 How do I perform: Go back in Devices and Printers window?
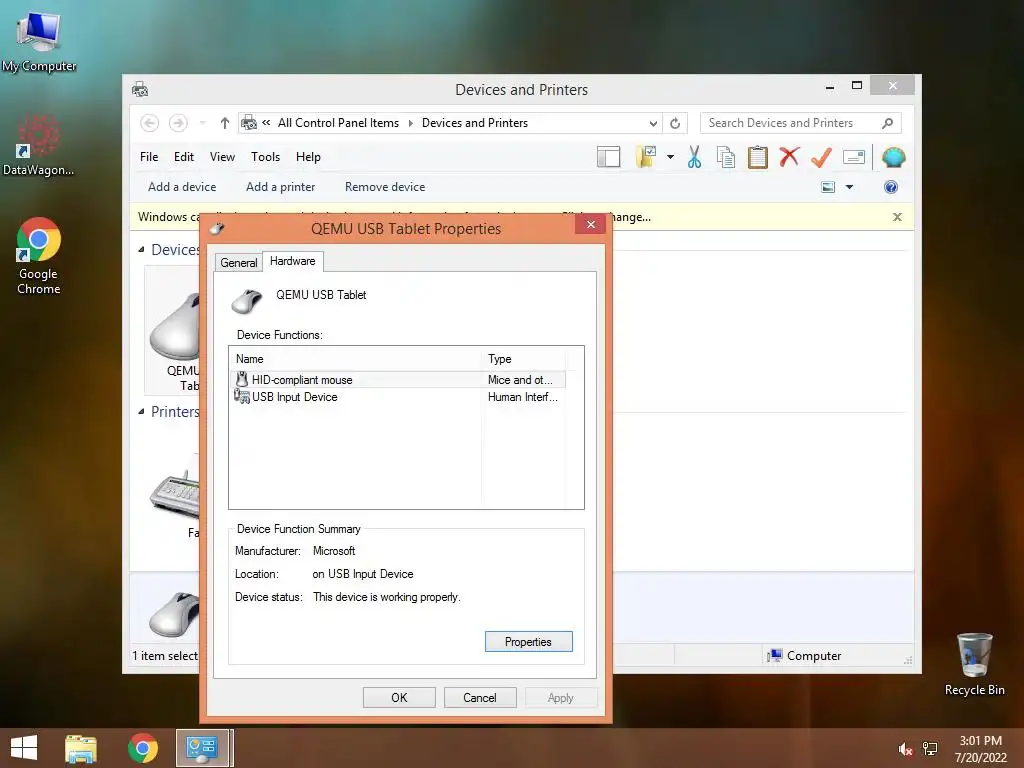click(150, 123)
